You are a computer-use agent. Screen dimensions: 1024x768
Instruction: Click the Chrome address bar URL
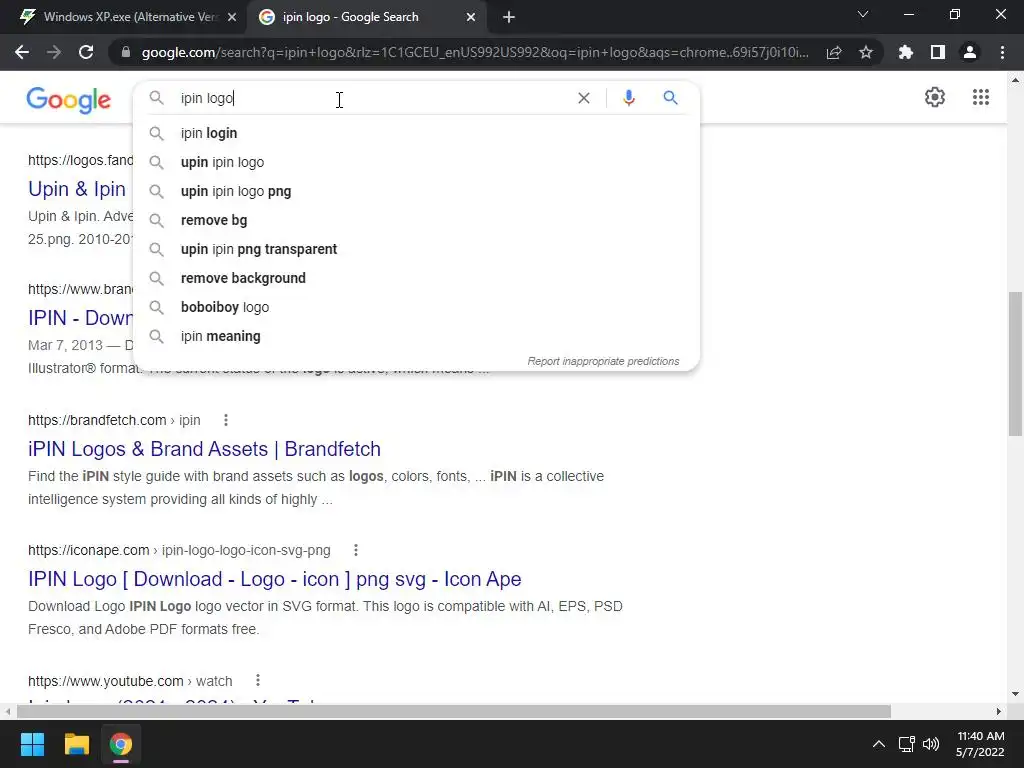[x=475, y=52]
